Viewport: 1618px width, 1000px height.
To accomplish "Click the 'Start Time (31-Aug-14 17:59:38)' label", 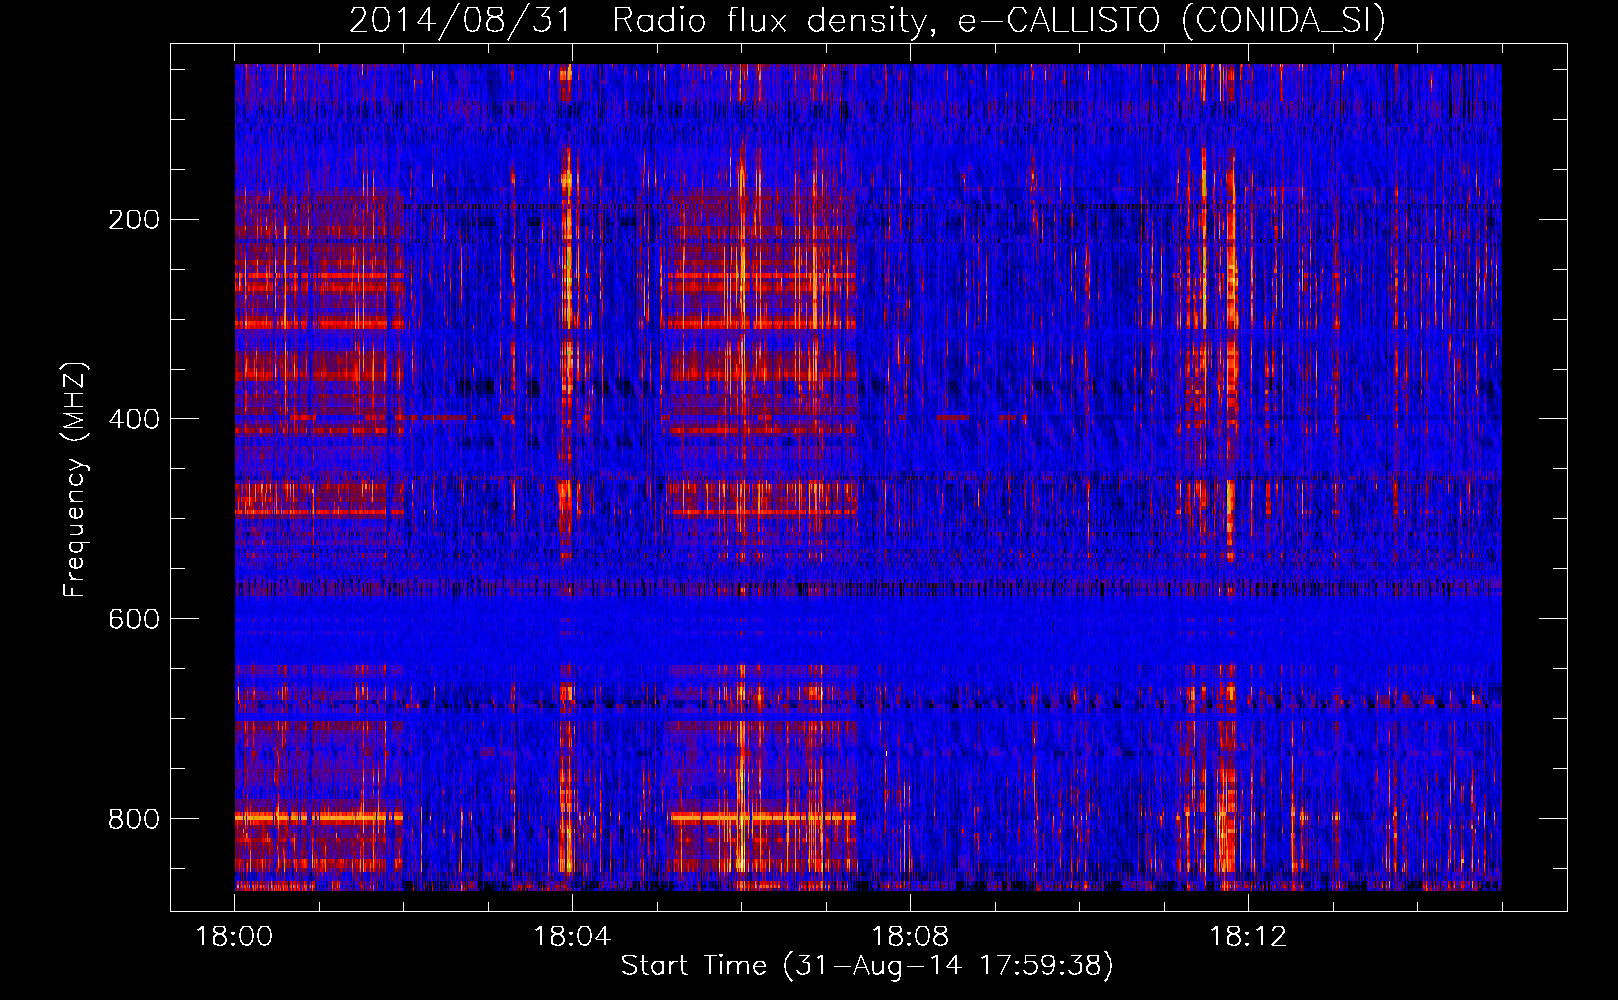I will tap(867, 965).
